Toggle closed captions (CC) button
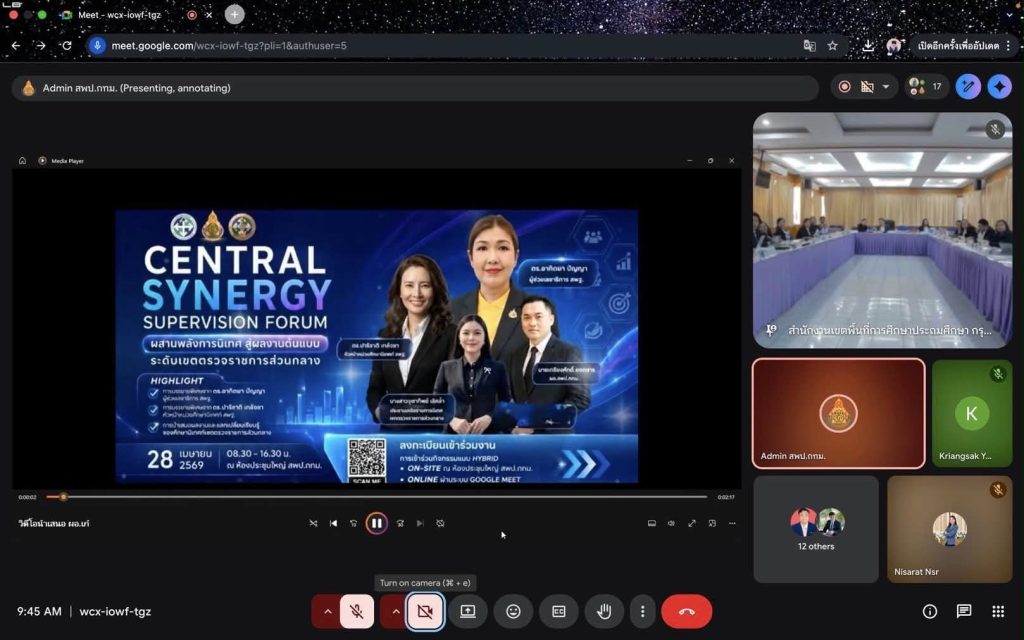 [x=558, y=611]
